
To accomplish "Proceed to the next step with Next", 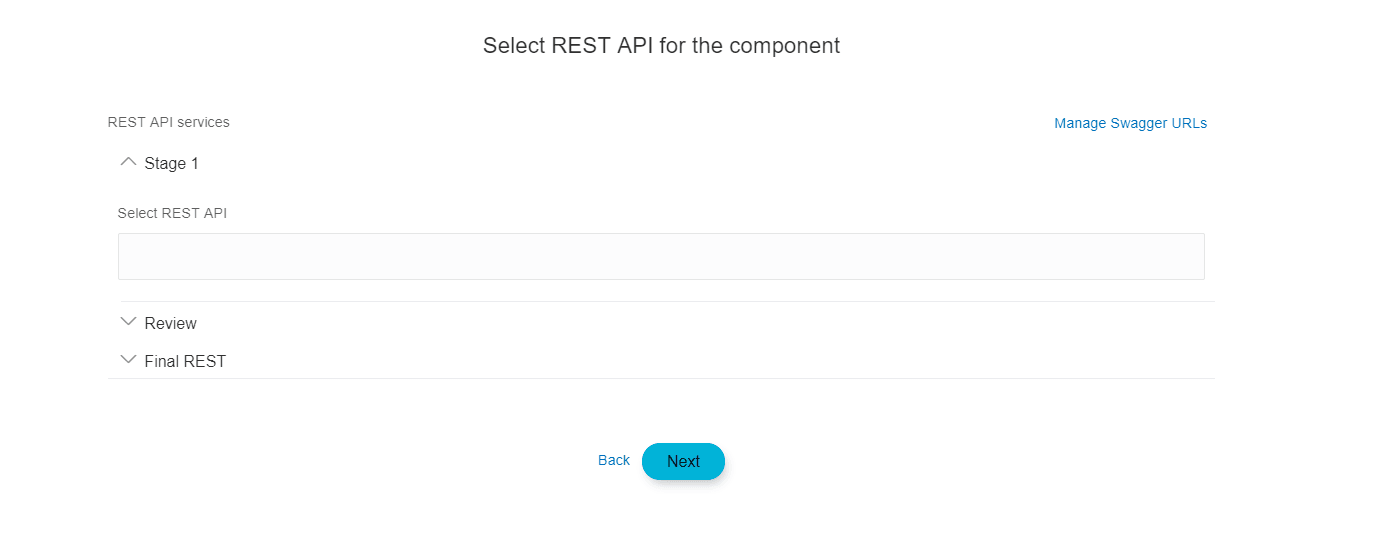I will pyautogui.click(x=683, y=461).
